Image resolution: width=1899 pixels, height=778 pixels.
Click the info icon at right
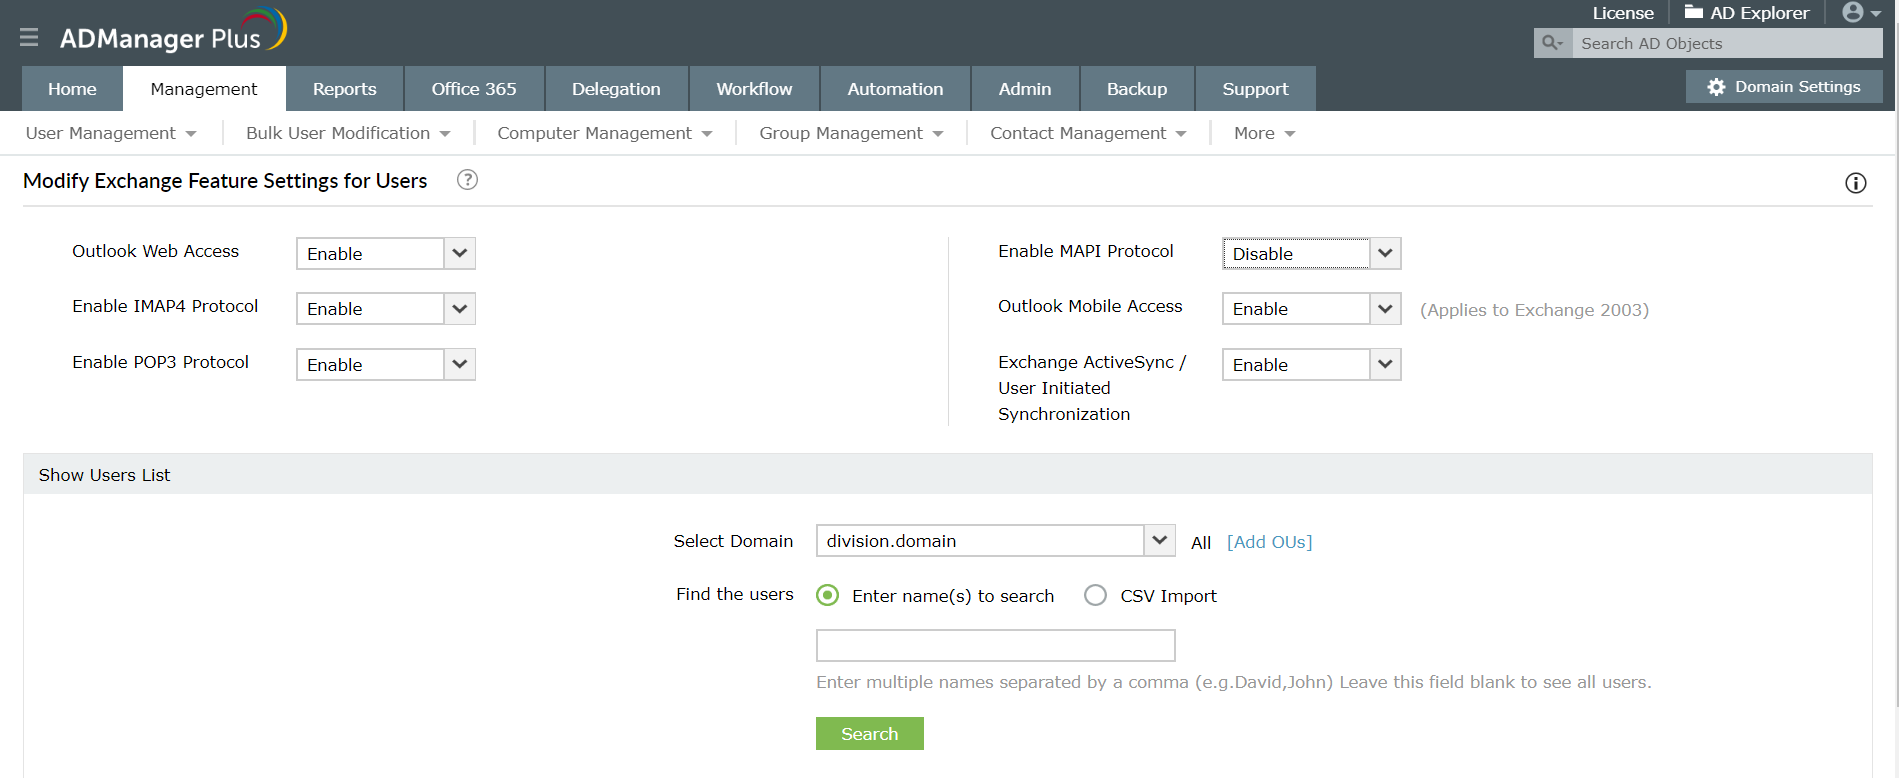[1855, 183]
